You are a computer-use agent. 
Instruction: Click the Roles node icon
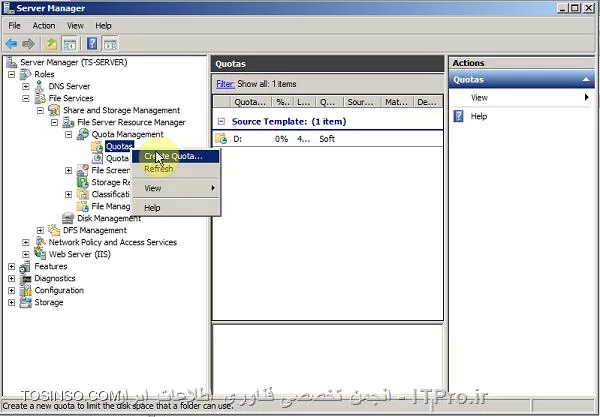pos(26,74)
